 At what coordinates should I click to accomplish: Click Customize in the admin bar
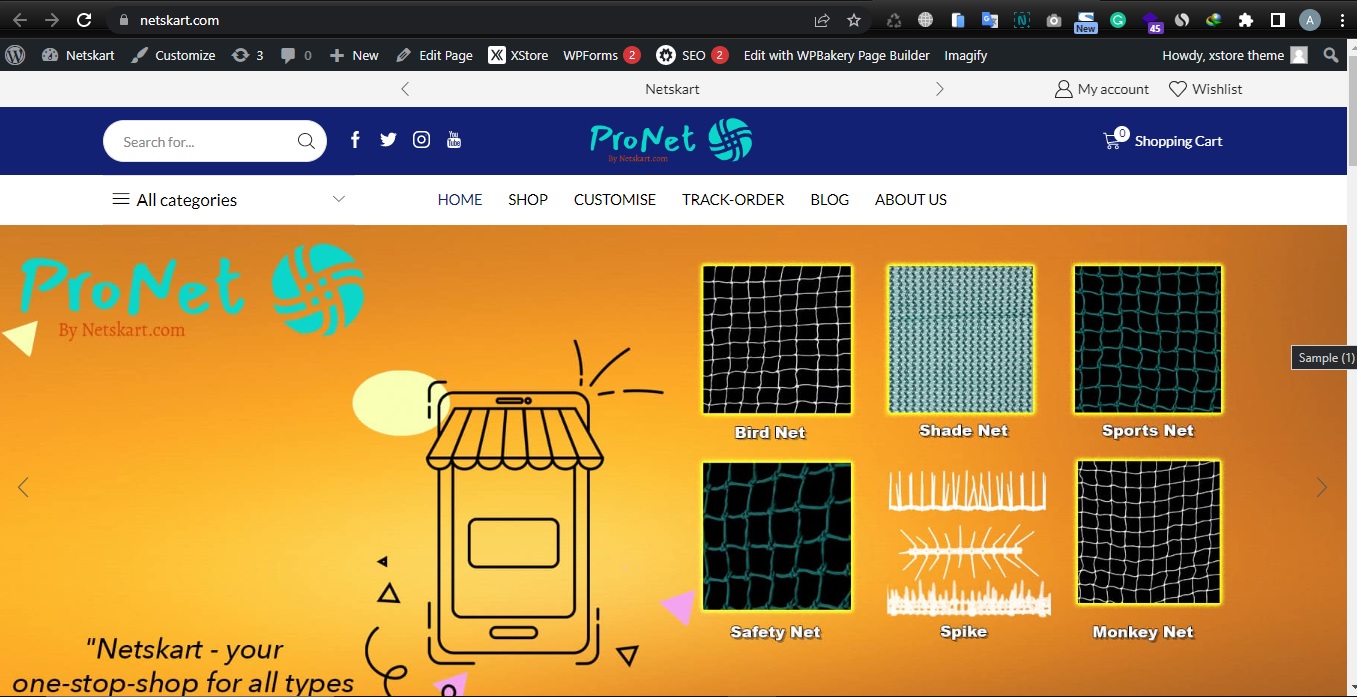coord(173,55)
